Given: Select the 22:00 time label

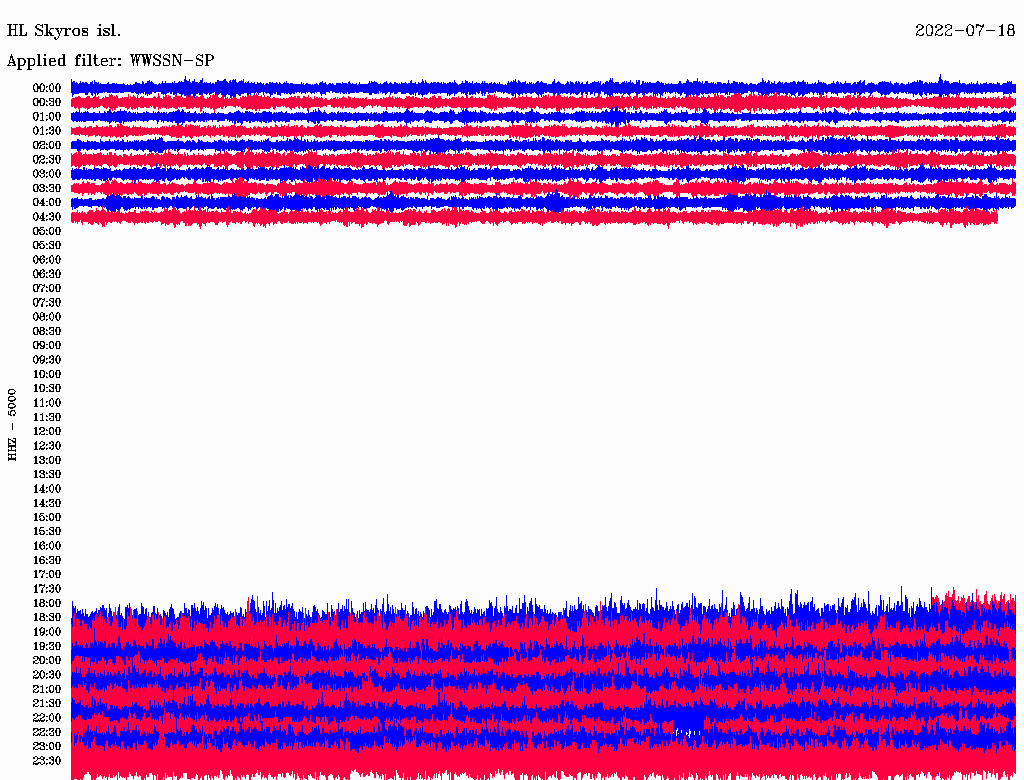Looking at the screenshot, I should coord(47,718).
